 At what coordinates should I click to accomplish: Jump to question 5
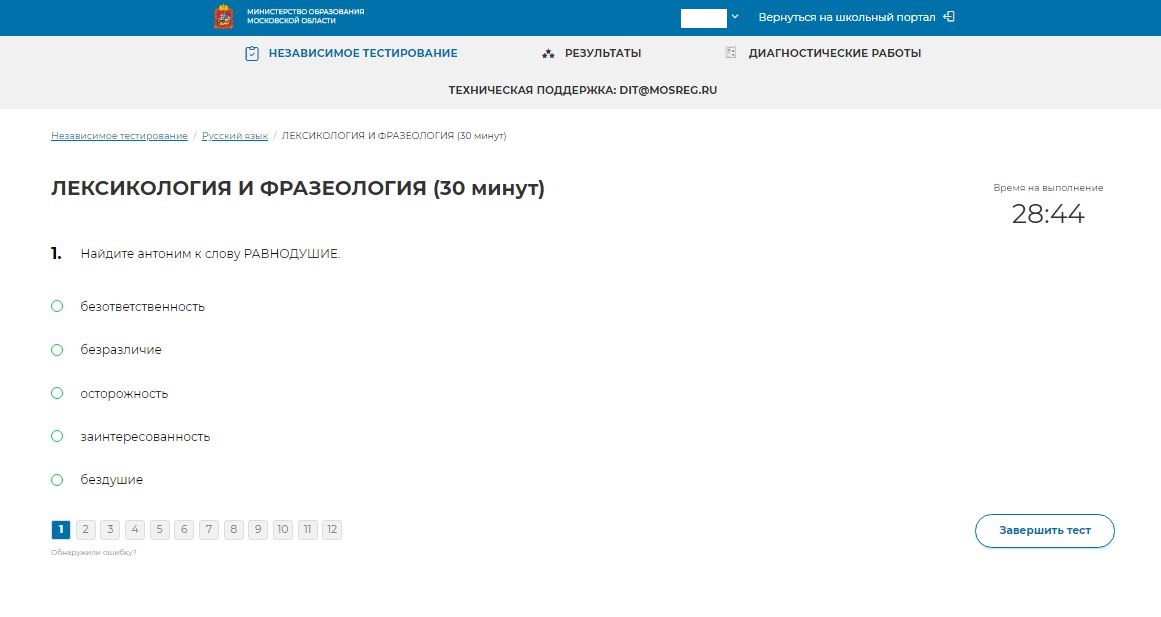159,530
